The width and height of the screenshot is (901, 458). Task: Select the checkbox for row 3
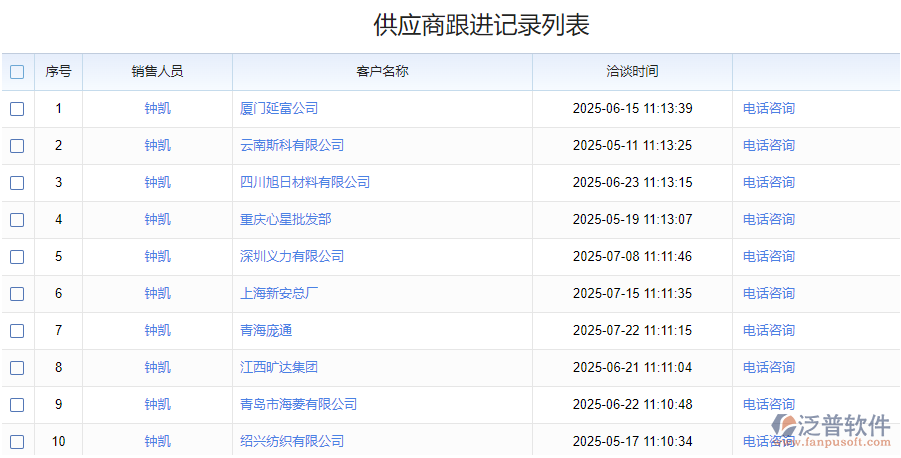(x=17, y=183)
